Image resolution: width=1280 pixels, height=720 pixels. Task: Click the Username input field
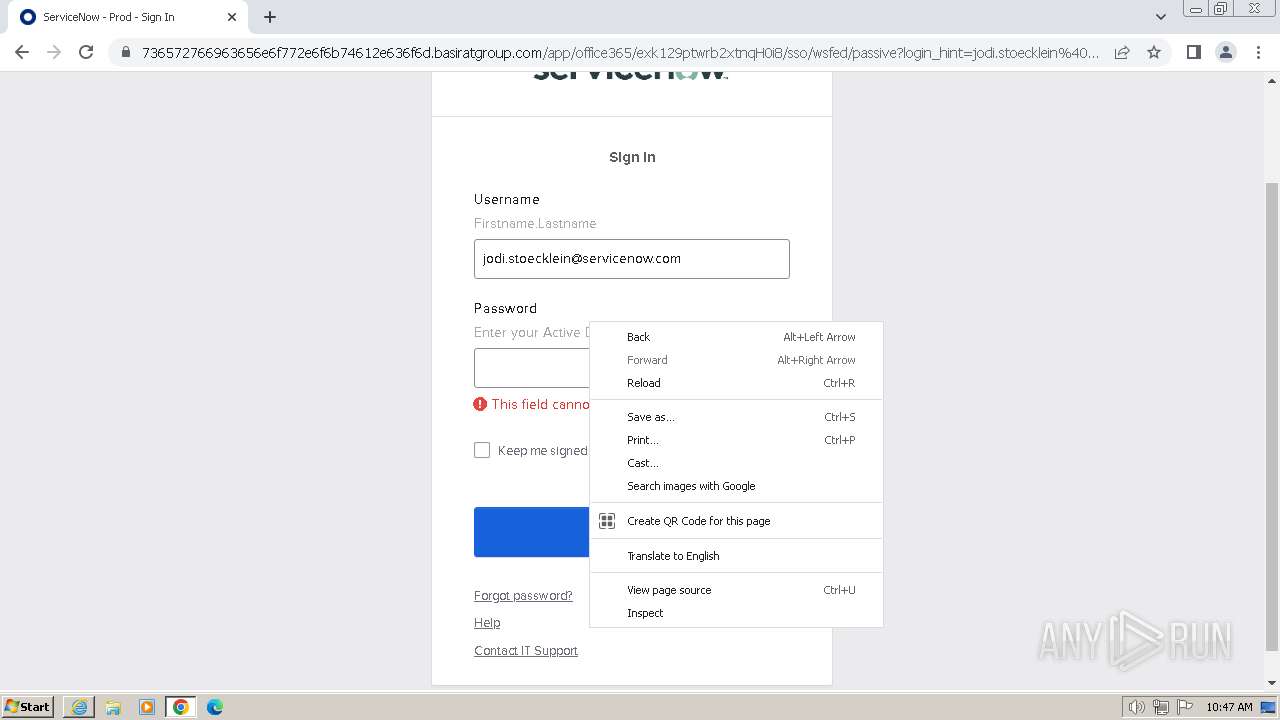click(632, 258)
